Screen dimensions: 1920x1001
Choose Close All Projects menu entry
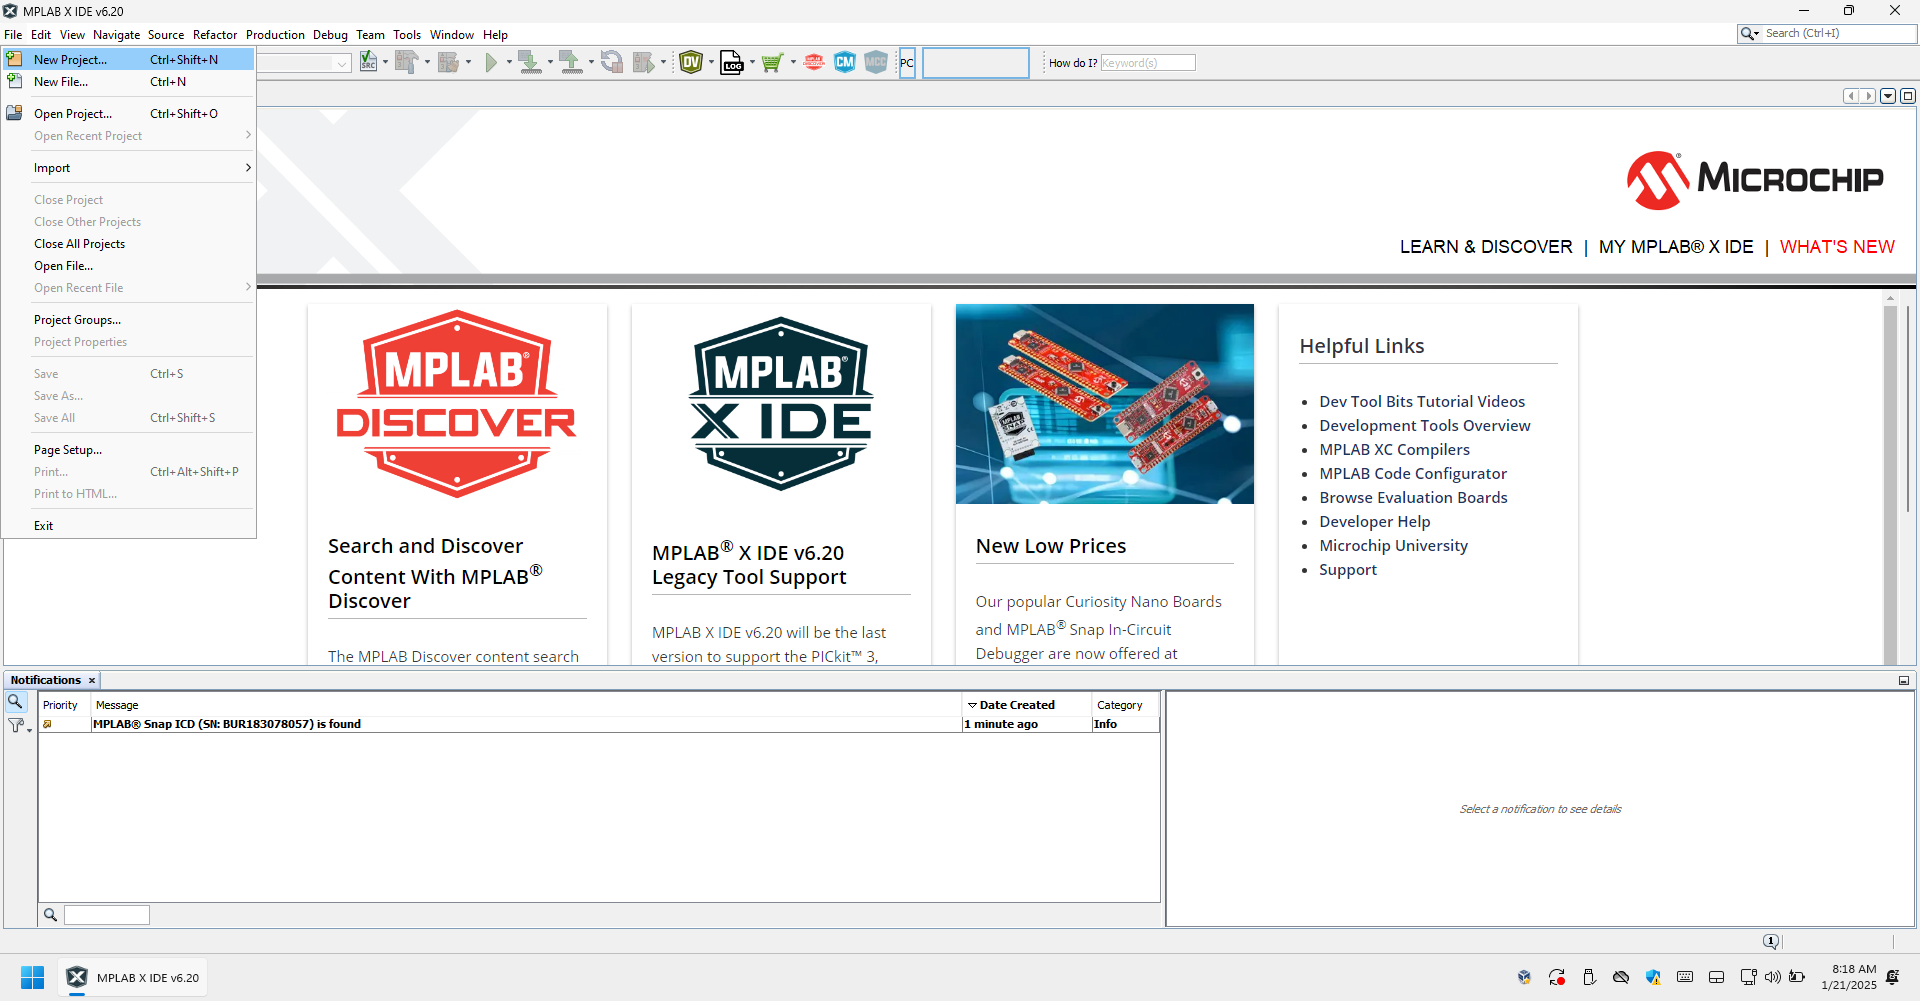point(128,244)
